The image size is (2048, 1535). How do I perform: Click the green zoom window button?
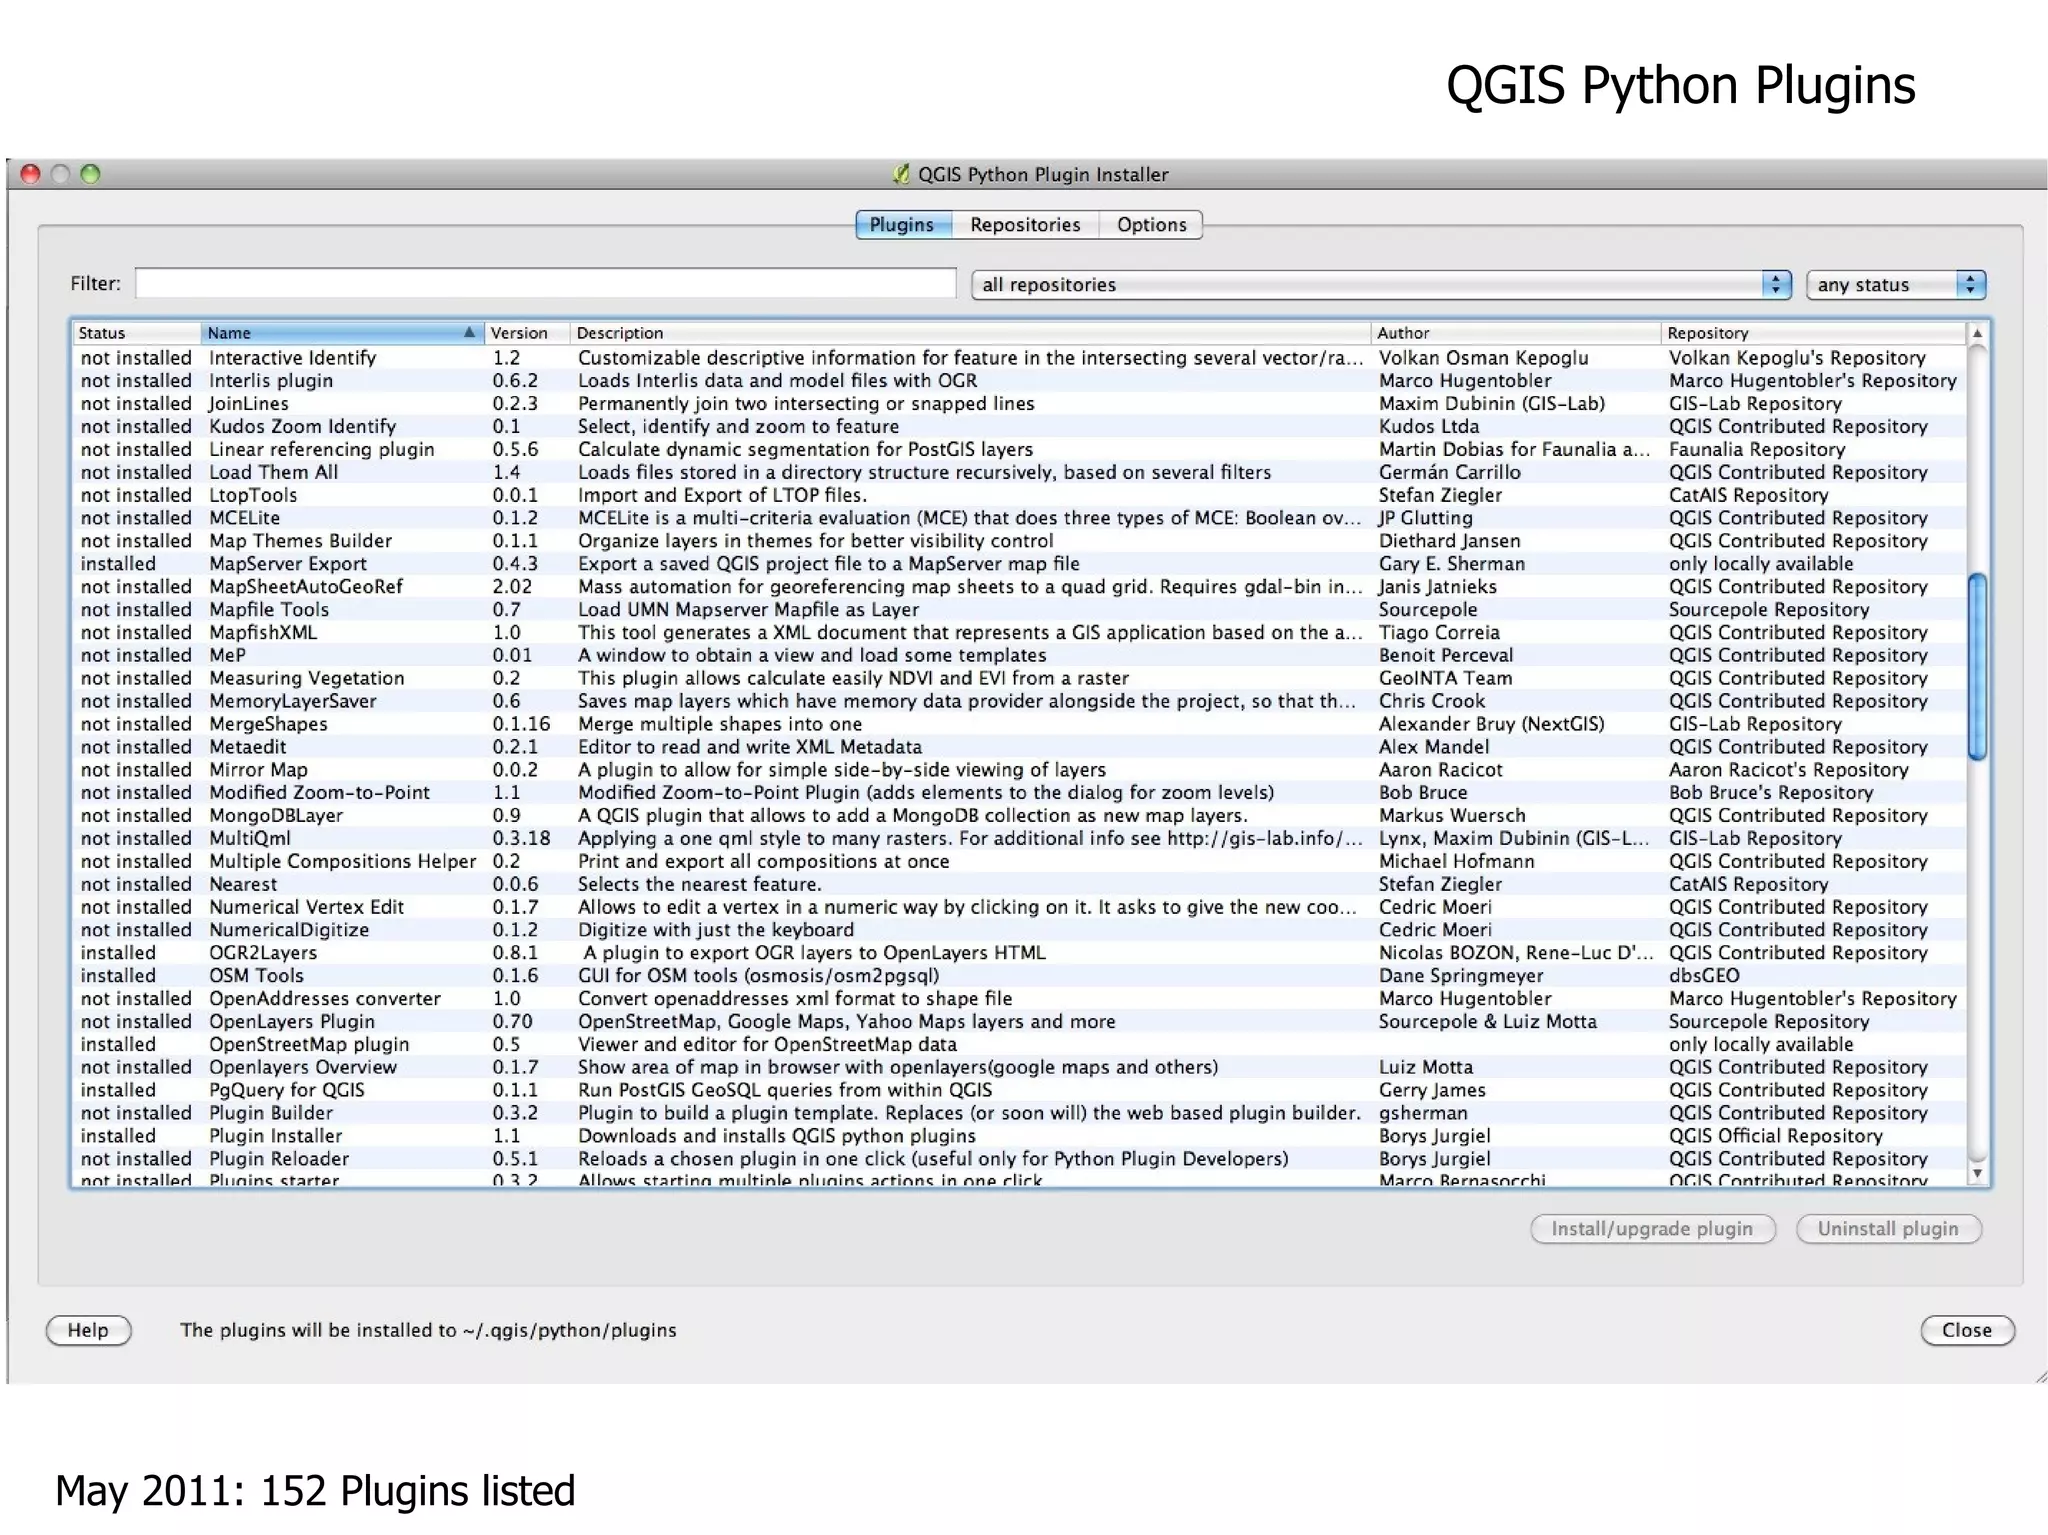coord(90,174)
